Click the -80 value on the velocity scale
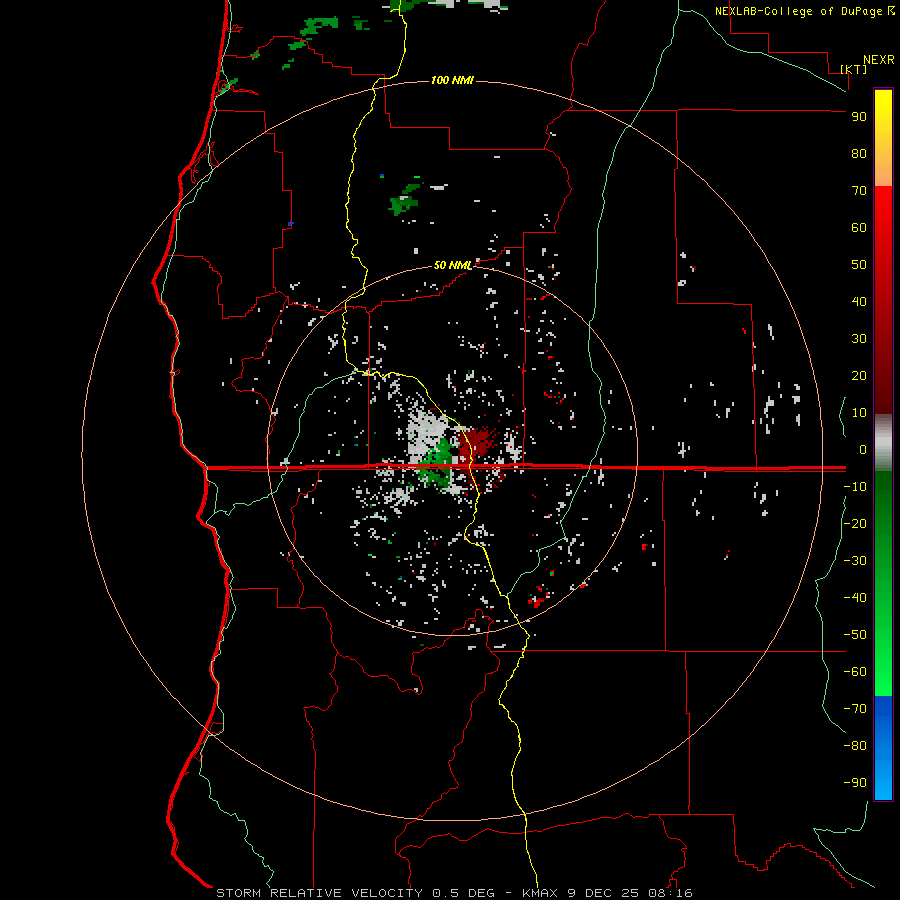 tap(855, 746)
